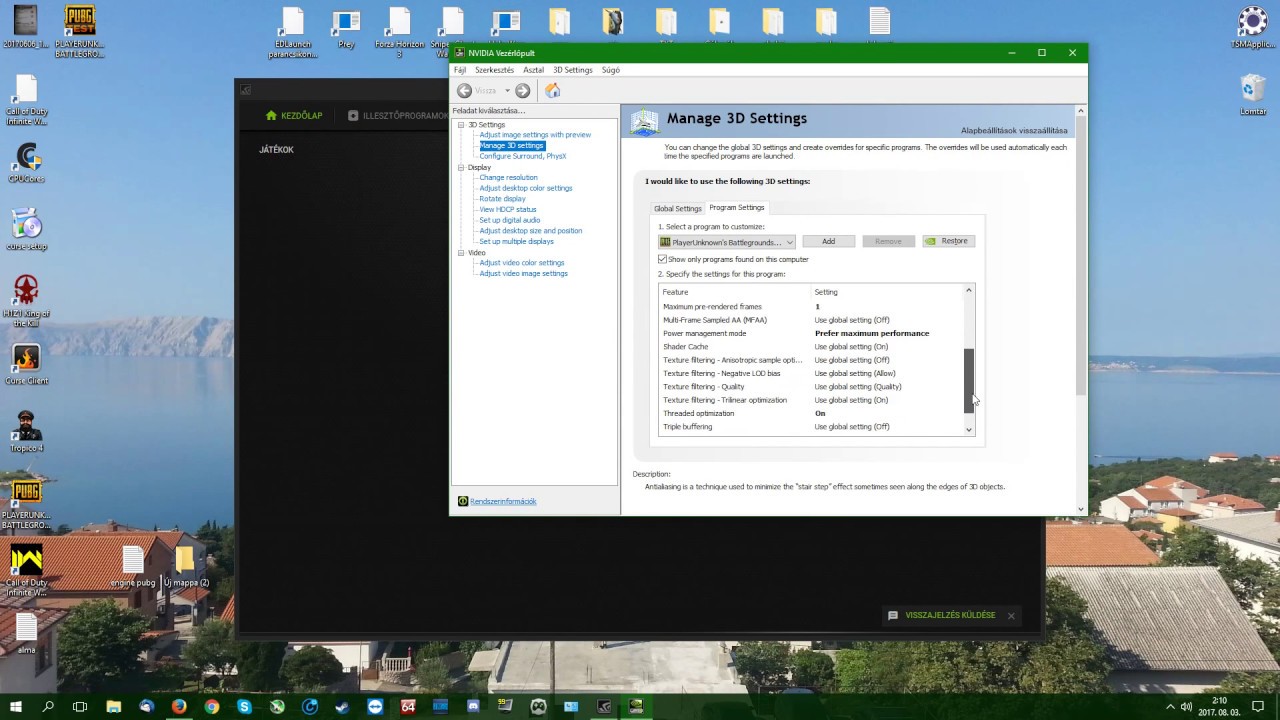The image size is (1280, 720).
Task: Select the Threaded optimization setting value
Action: 820,413
